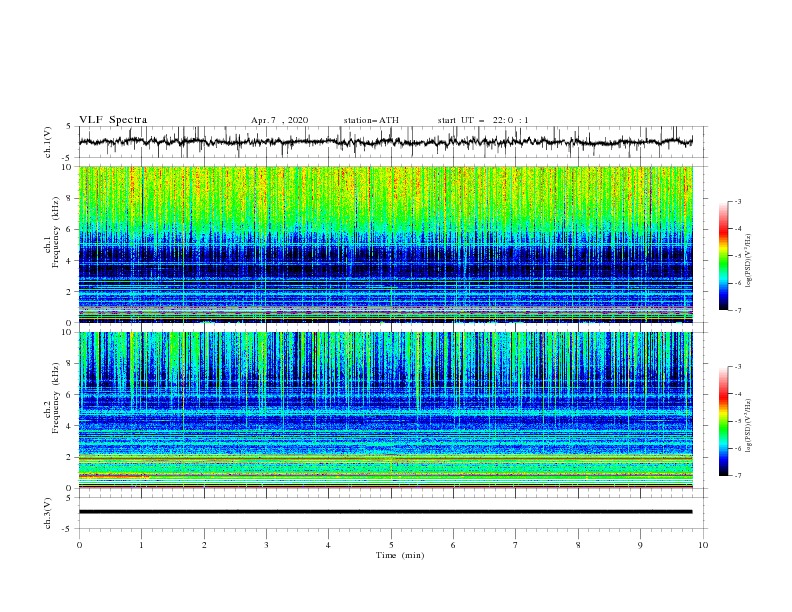This screenshot has height=612, width=792.
Task: Select the "start UT = 22:0 :1" text
Action: pyautogui.click(x=483, y=120)
